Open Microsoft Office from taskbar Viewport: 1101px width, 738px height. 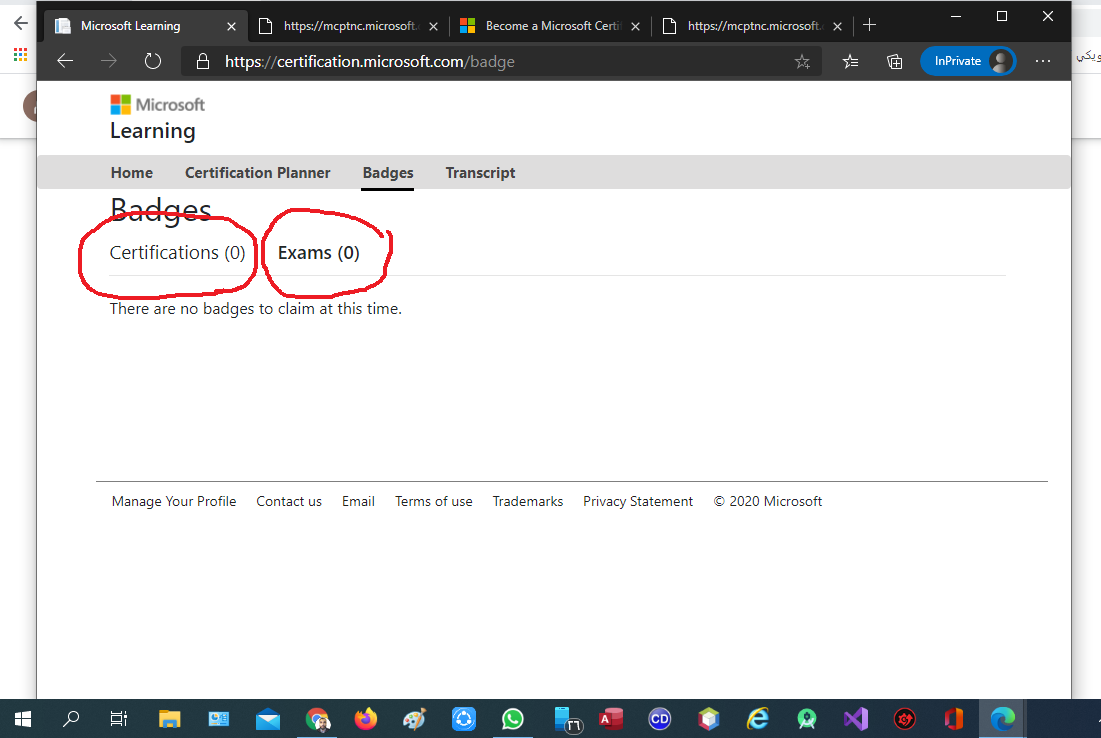pyautogui.click(x=954, y=719)
